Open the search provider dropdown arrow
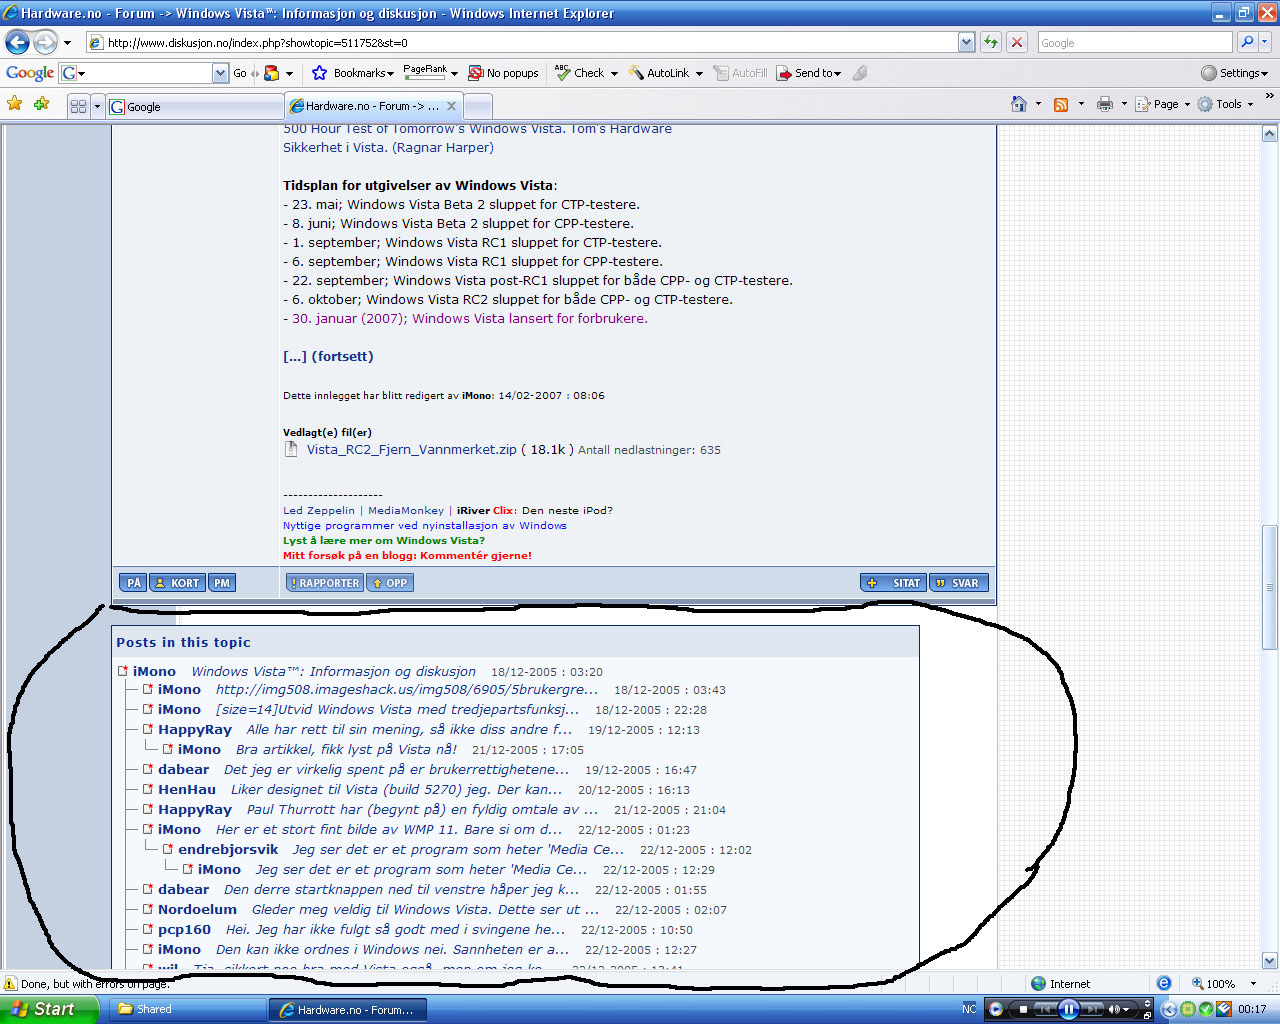The width and height of the screenshot is (1280, 1024). (1265, 42)
